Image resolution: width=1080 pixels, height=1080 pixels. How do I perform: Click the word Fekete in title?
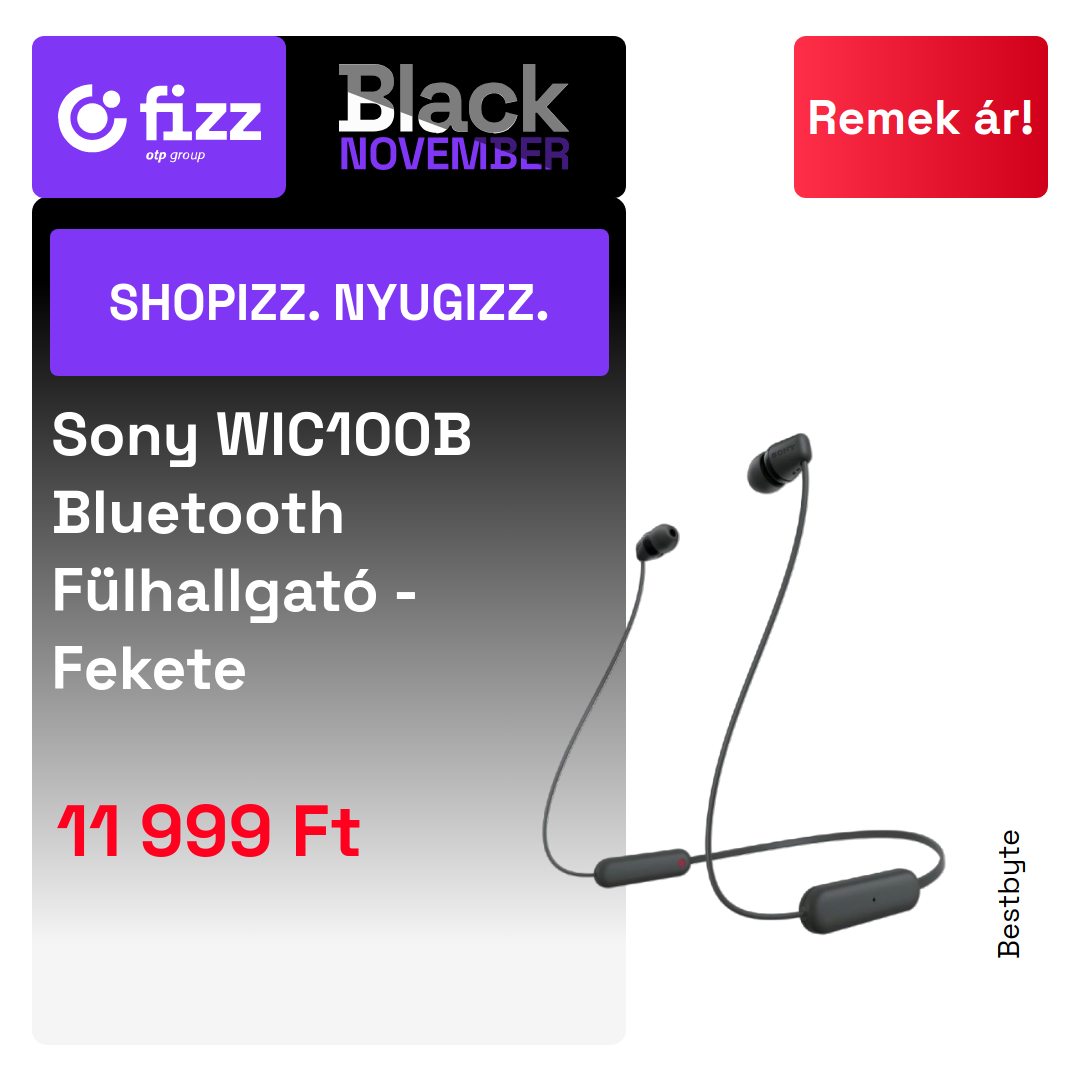pyautogui.click(x=149, y=669)
